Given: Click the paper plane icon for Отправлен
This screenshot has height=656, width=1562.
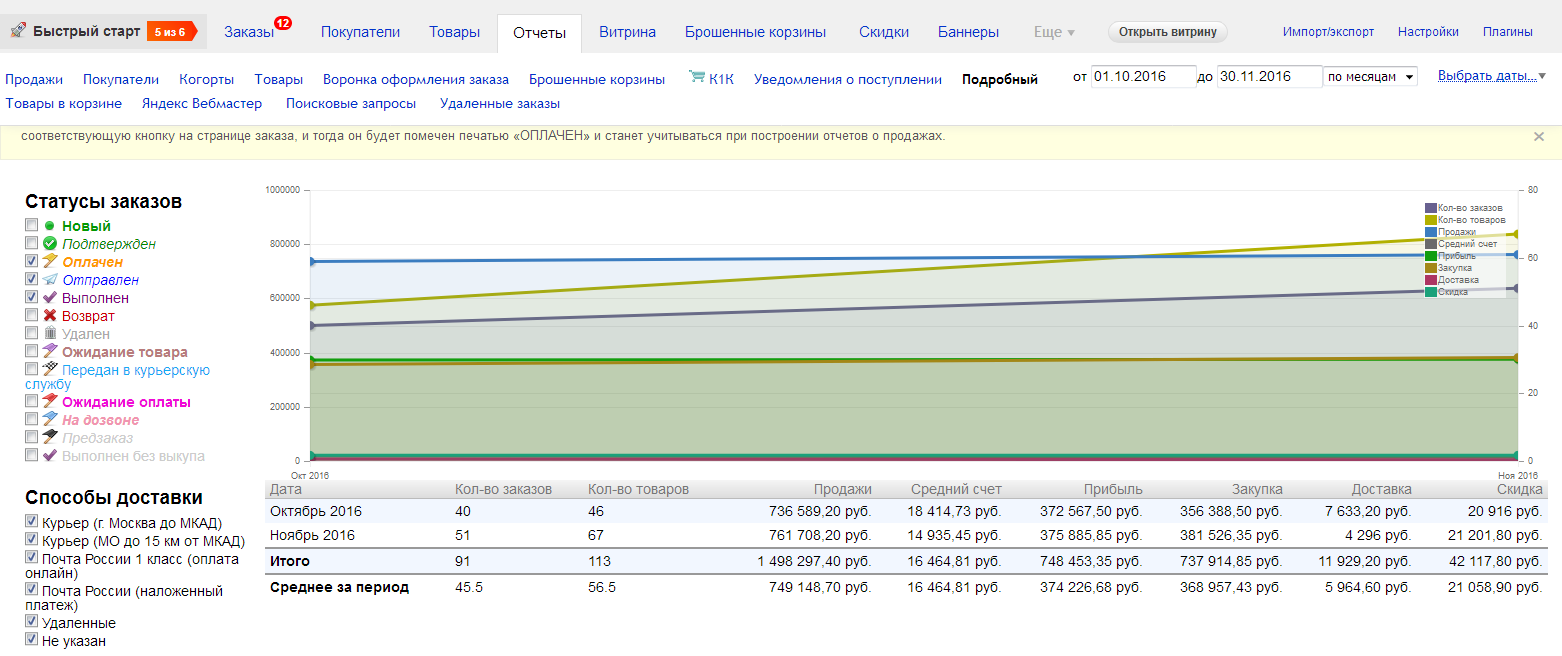Looking at the screenshot, I should pos(49,280).
